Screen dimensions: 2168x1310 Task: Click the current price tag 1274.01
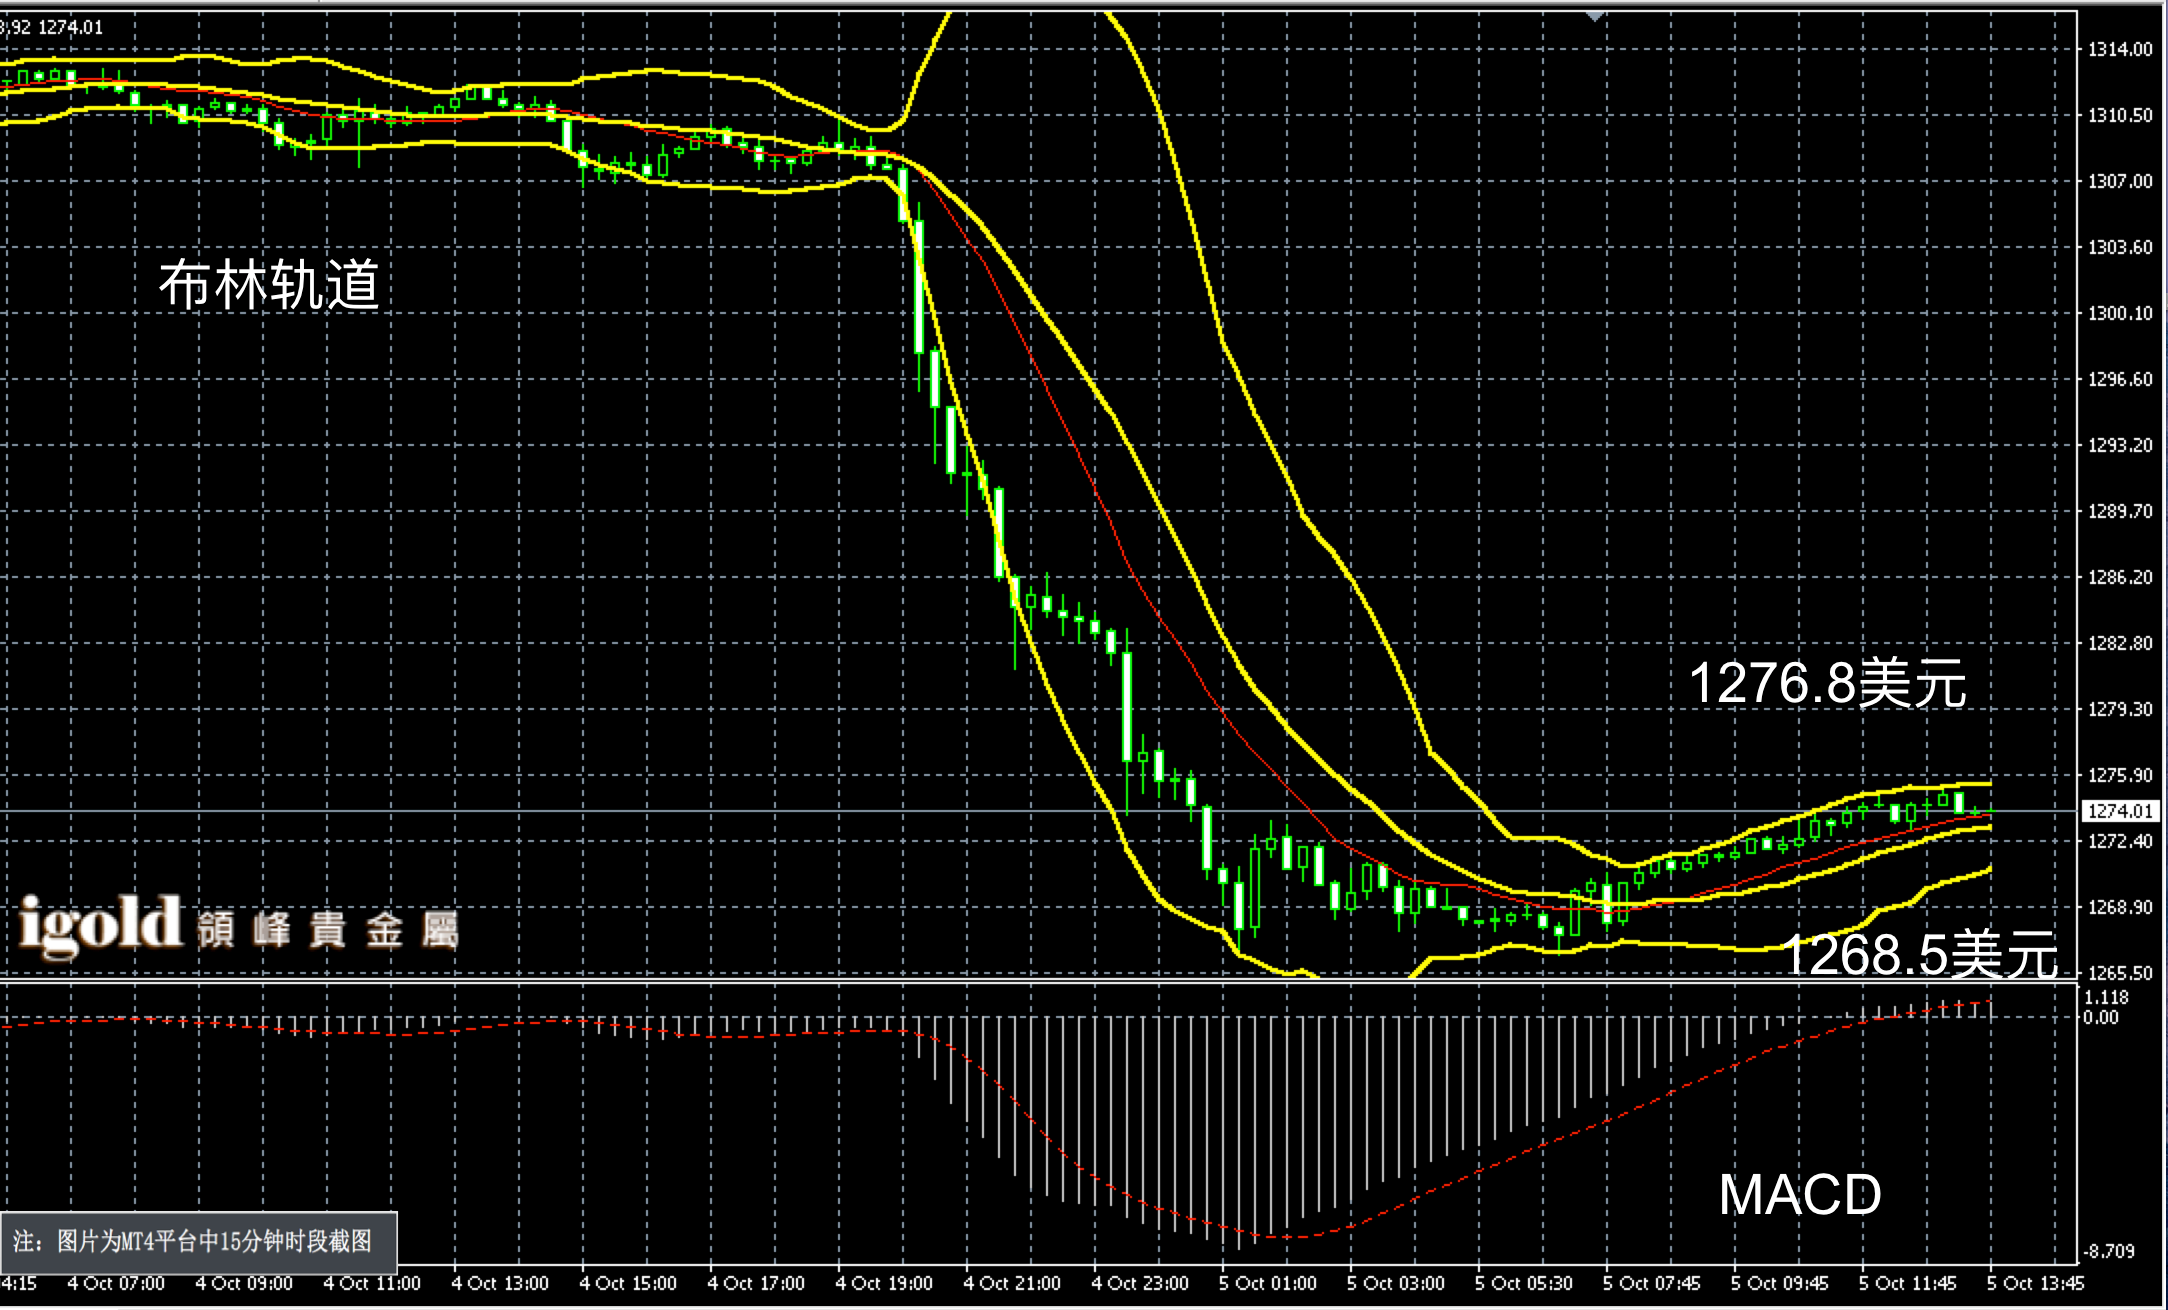[x=2119, y=811]
